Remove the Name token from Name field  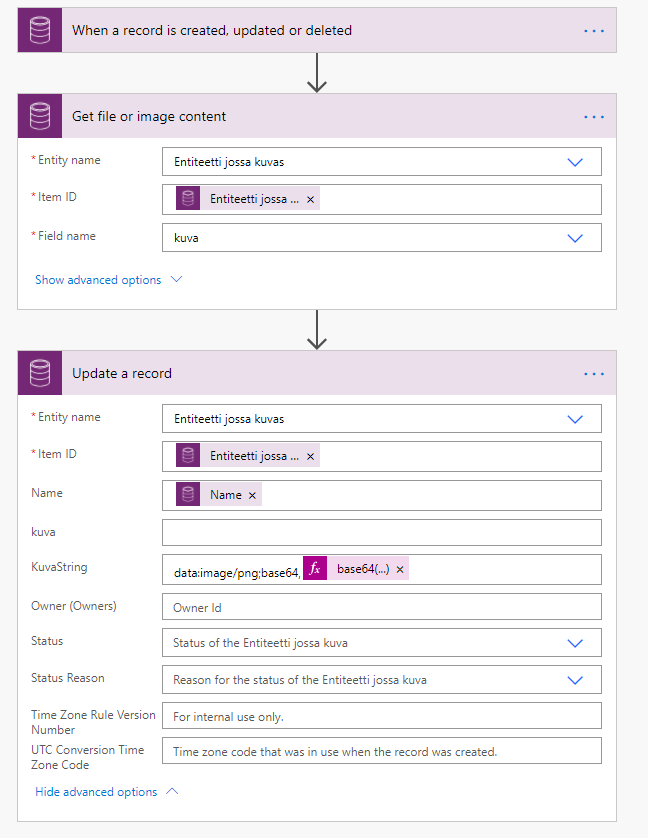point(252,495)
